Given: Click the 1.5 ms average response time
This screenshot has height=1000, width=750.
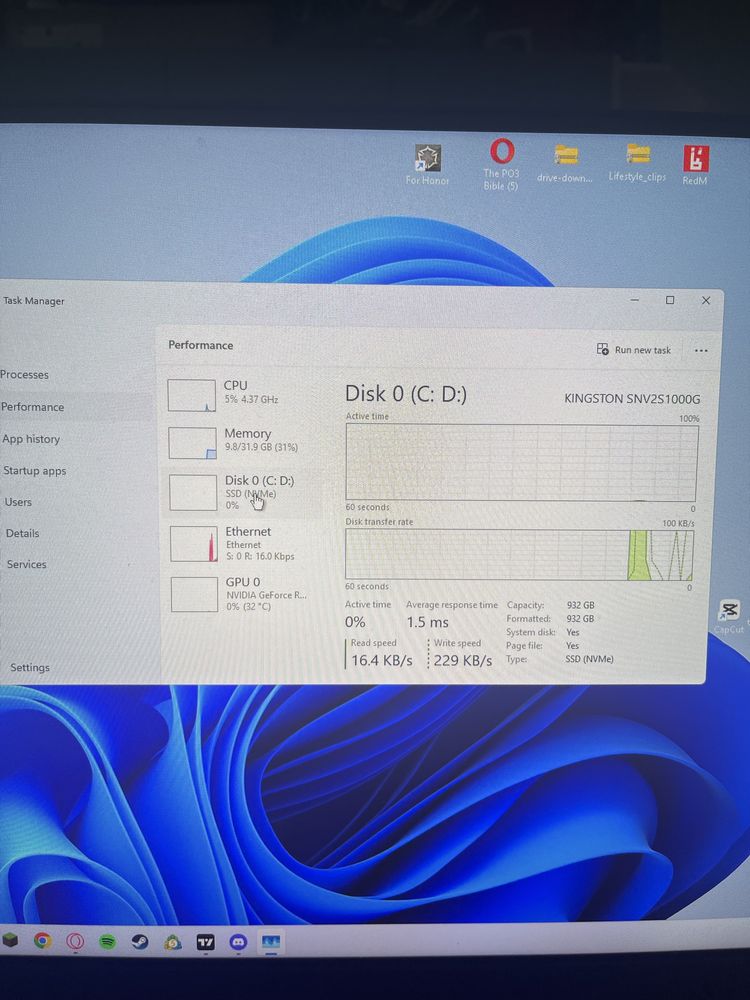Looking at the screenshot, I should (427, 622).
